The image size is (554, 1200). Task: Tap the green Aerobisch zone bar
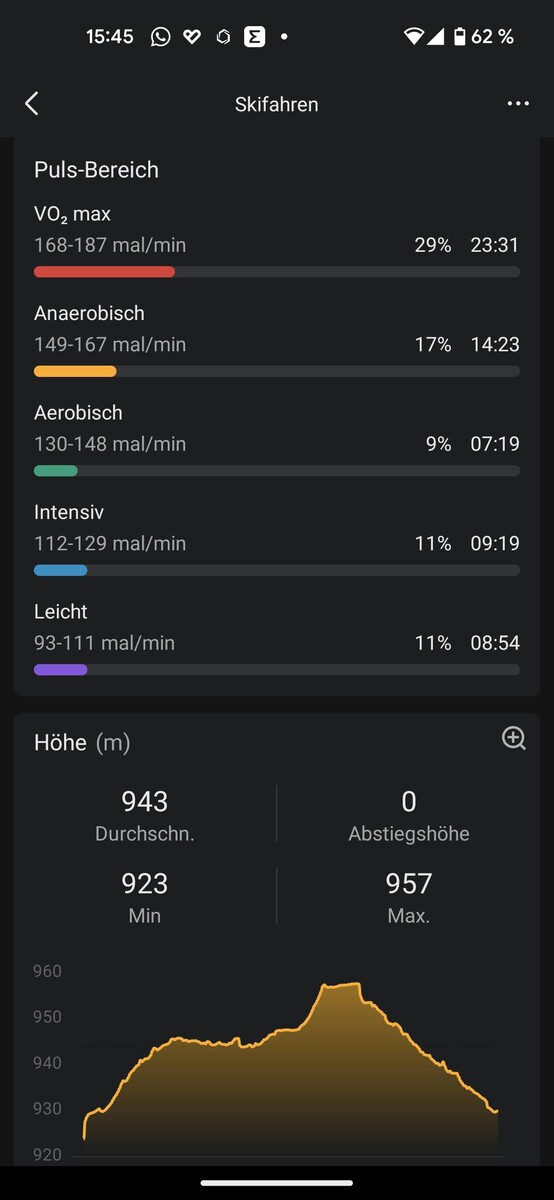pos(277,471)
